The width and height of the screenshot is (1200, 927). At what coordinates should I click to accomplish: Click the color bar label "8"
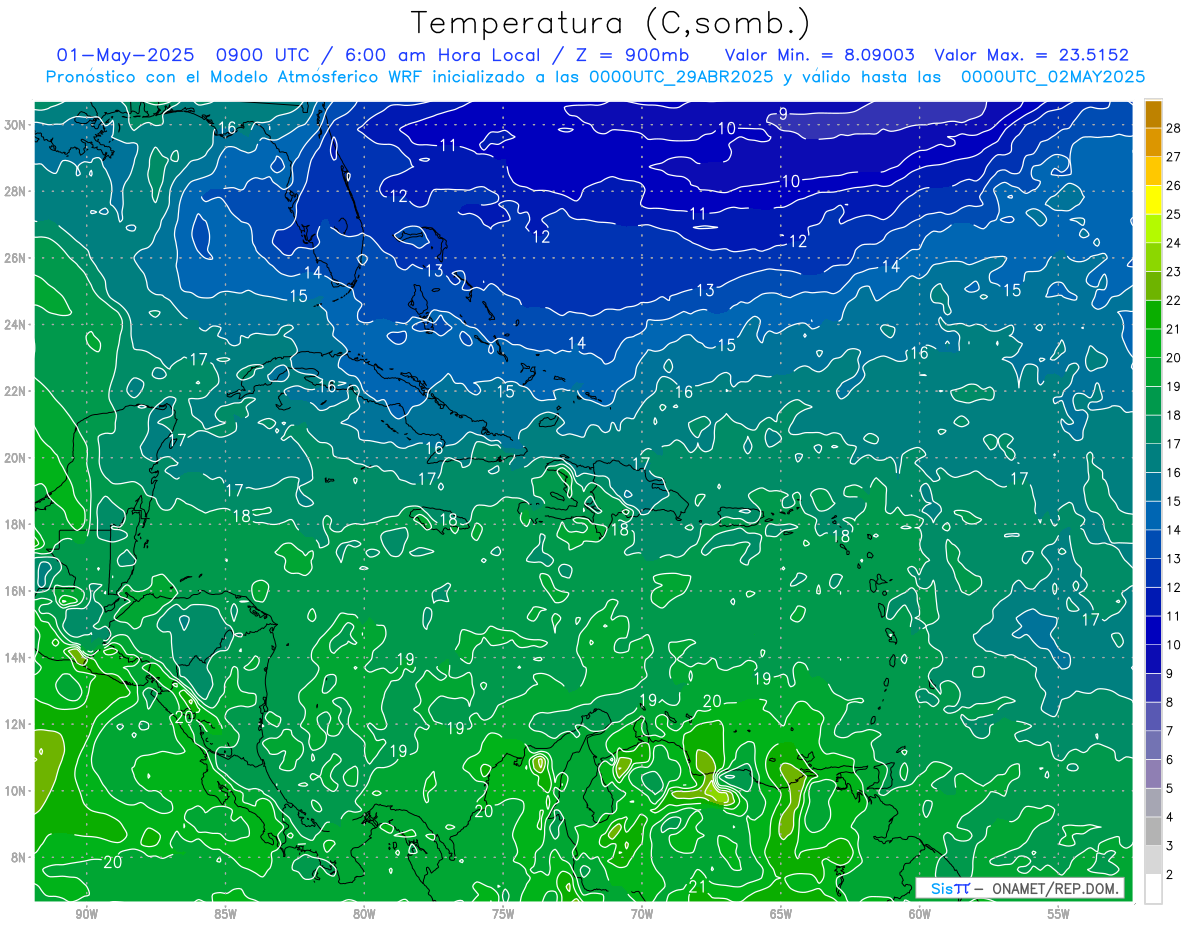[1170, 703]
